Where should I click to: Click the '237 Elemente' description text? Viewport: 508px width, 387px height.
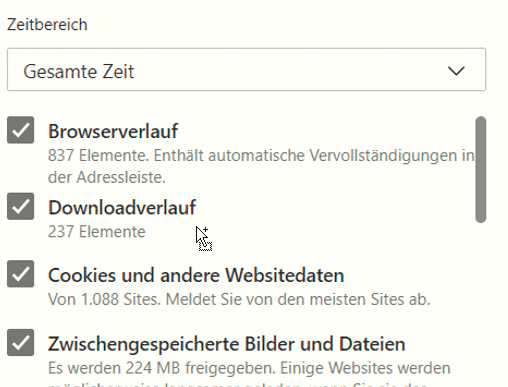click(97, 232)
